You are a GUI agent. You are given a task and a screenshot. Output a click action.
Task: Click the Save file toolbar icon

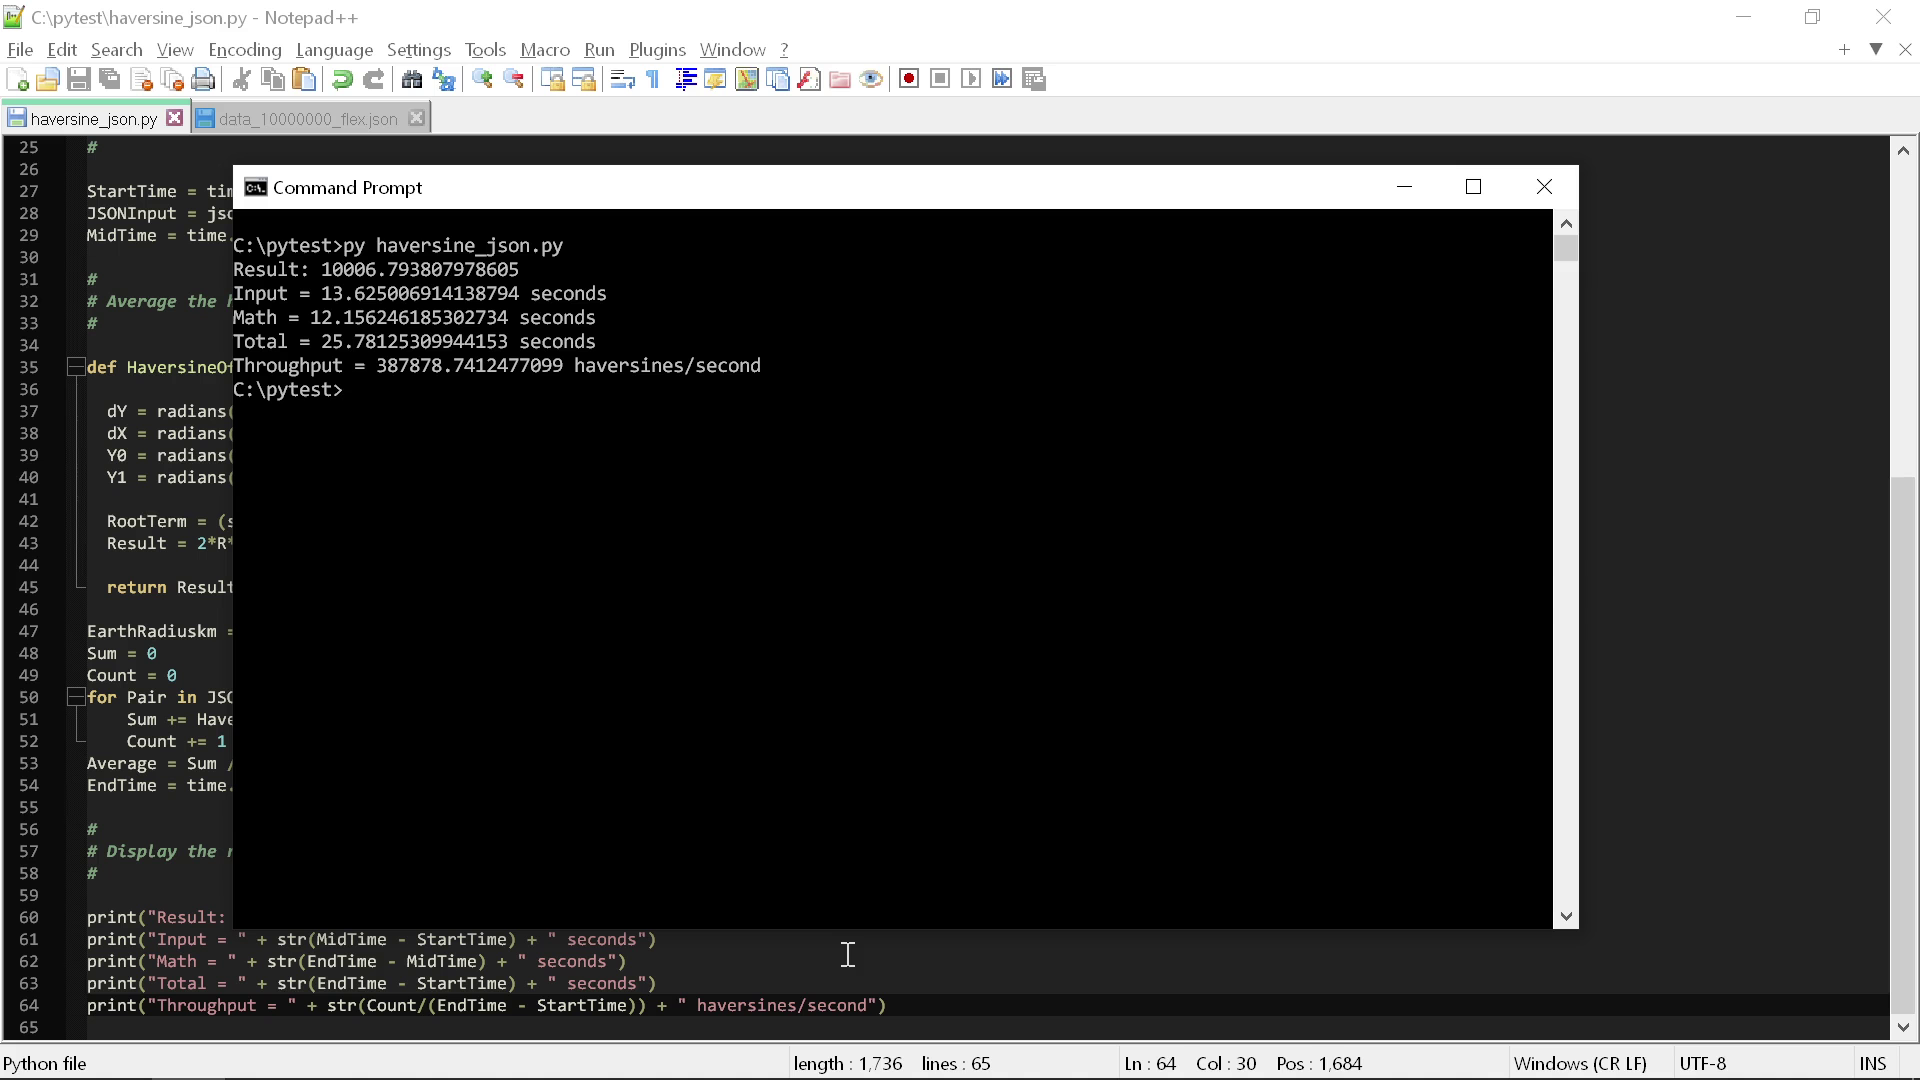click(x=79, y=80)
